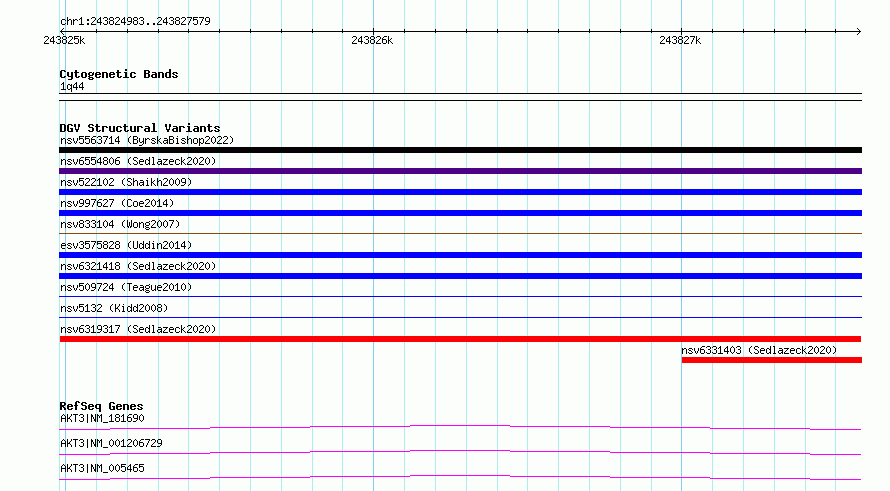Click the 1q44 cytogenetic band label
Screen dimensions: 890x491
click(x=72, y=86)
